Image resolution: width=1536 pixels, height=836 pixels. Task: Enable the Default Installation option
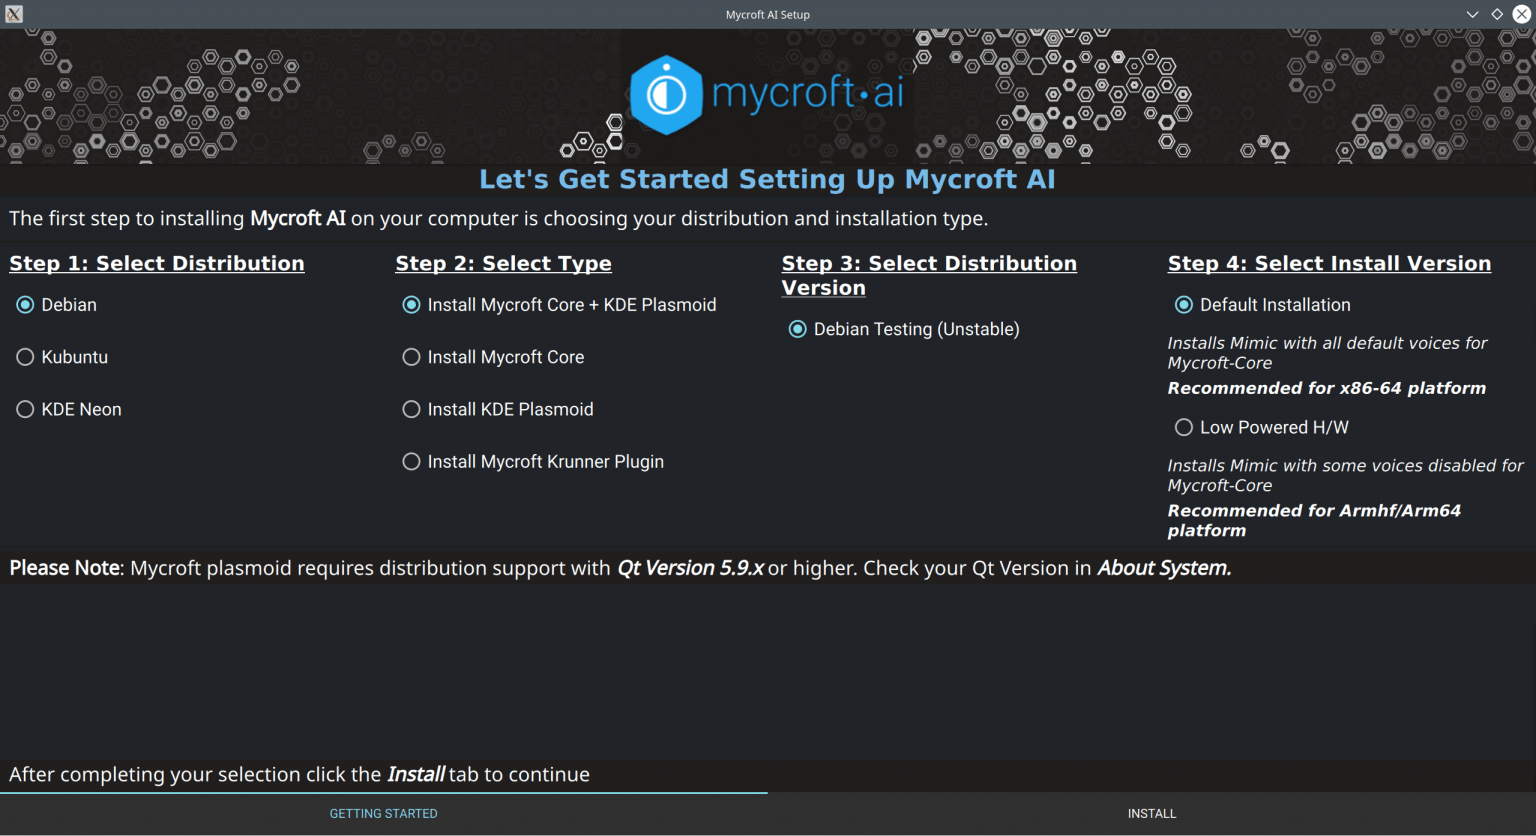point(1184,304)
